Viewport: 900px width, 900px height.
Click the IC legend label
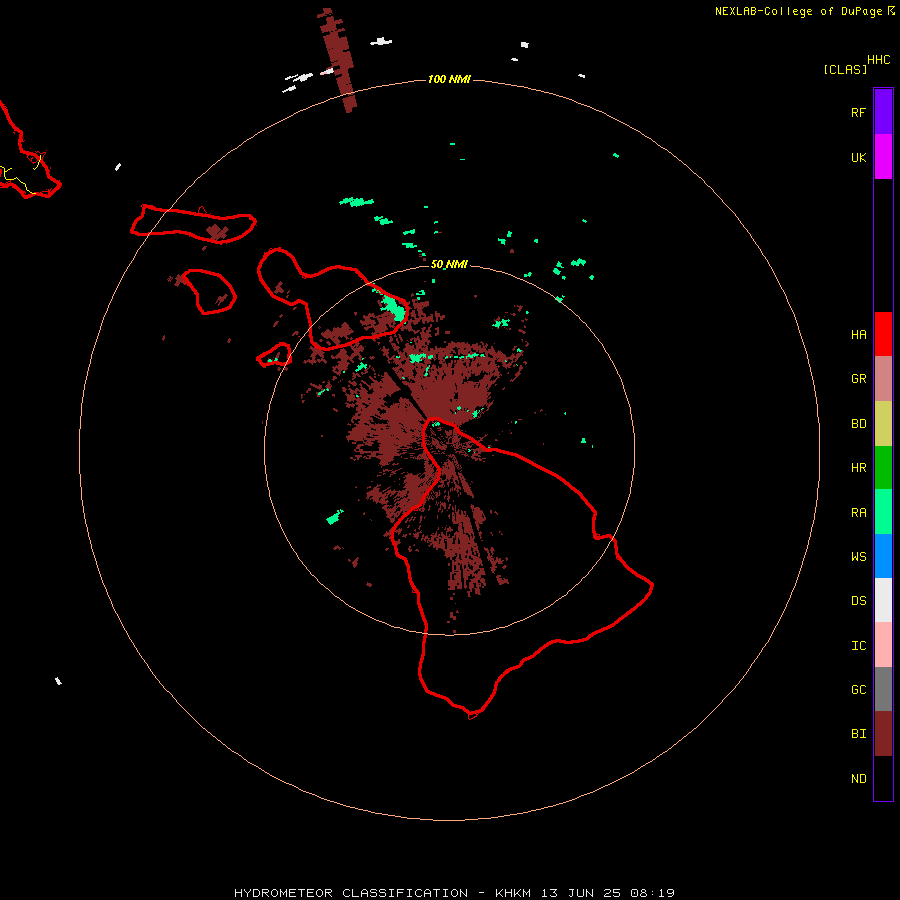coord(858,646)
